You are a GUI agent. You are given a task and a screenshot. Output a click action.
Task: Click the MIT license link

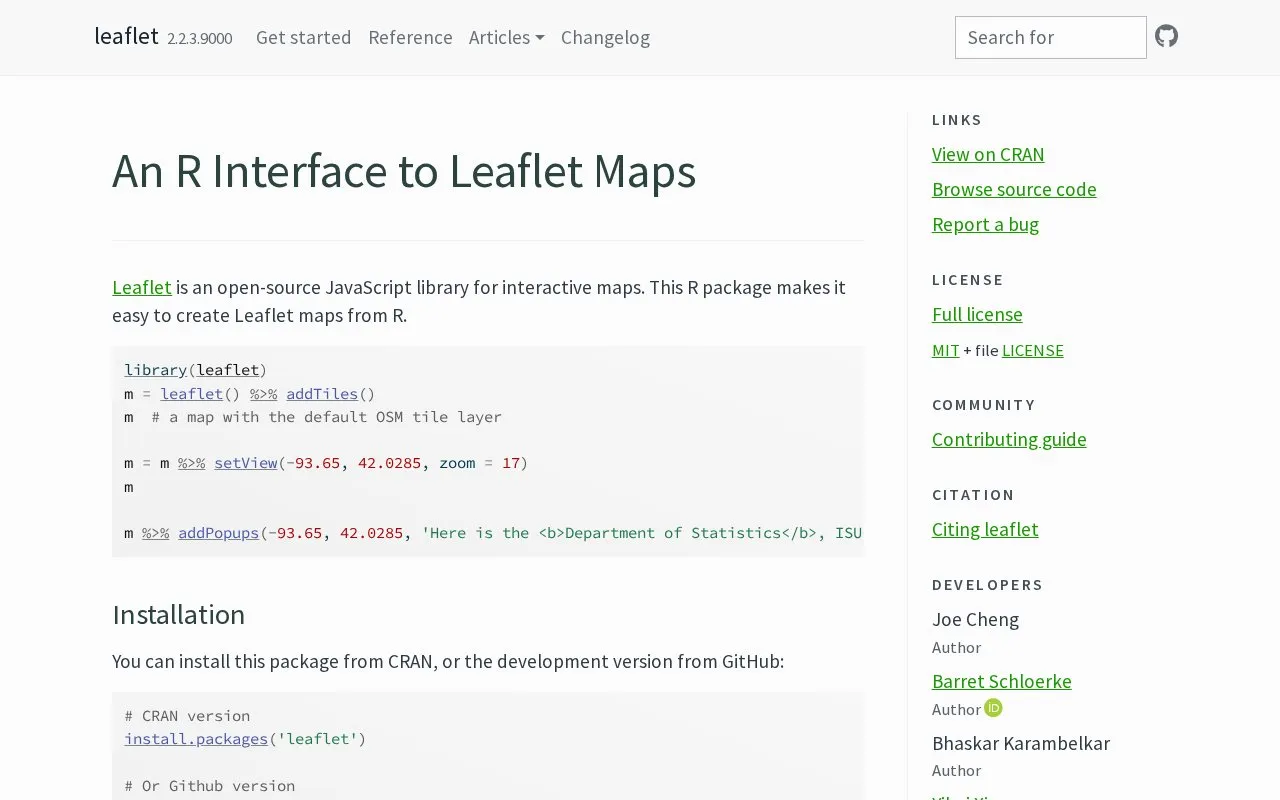pyautogui.click(x=945, y=350)
